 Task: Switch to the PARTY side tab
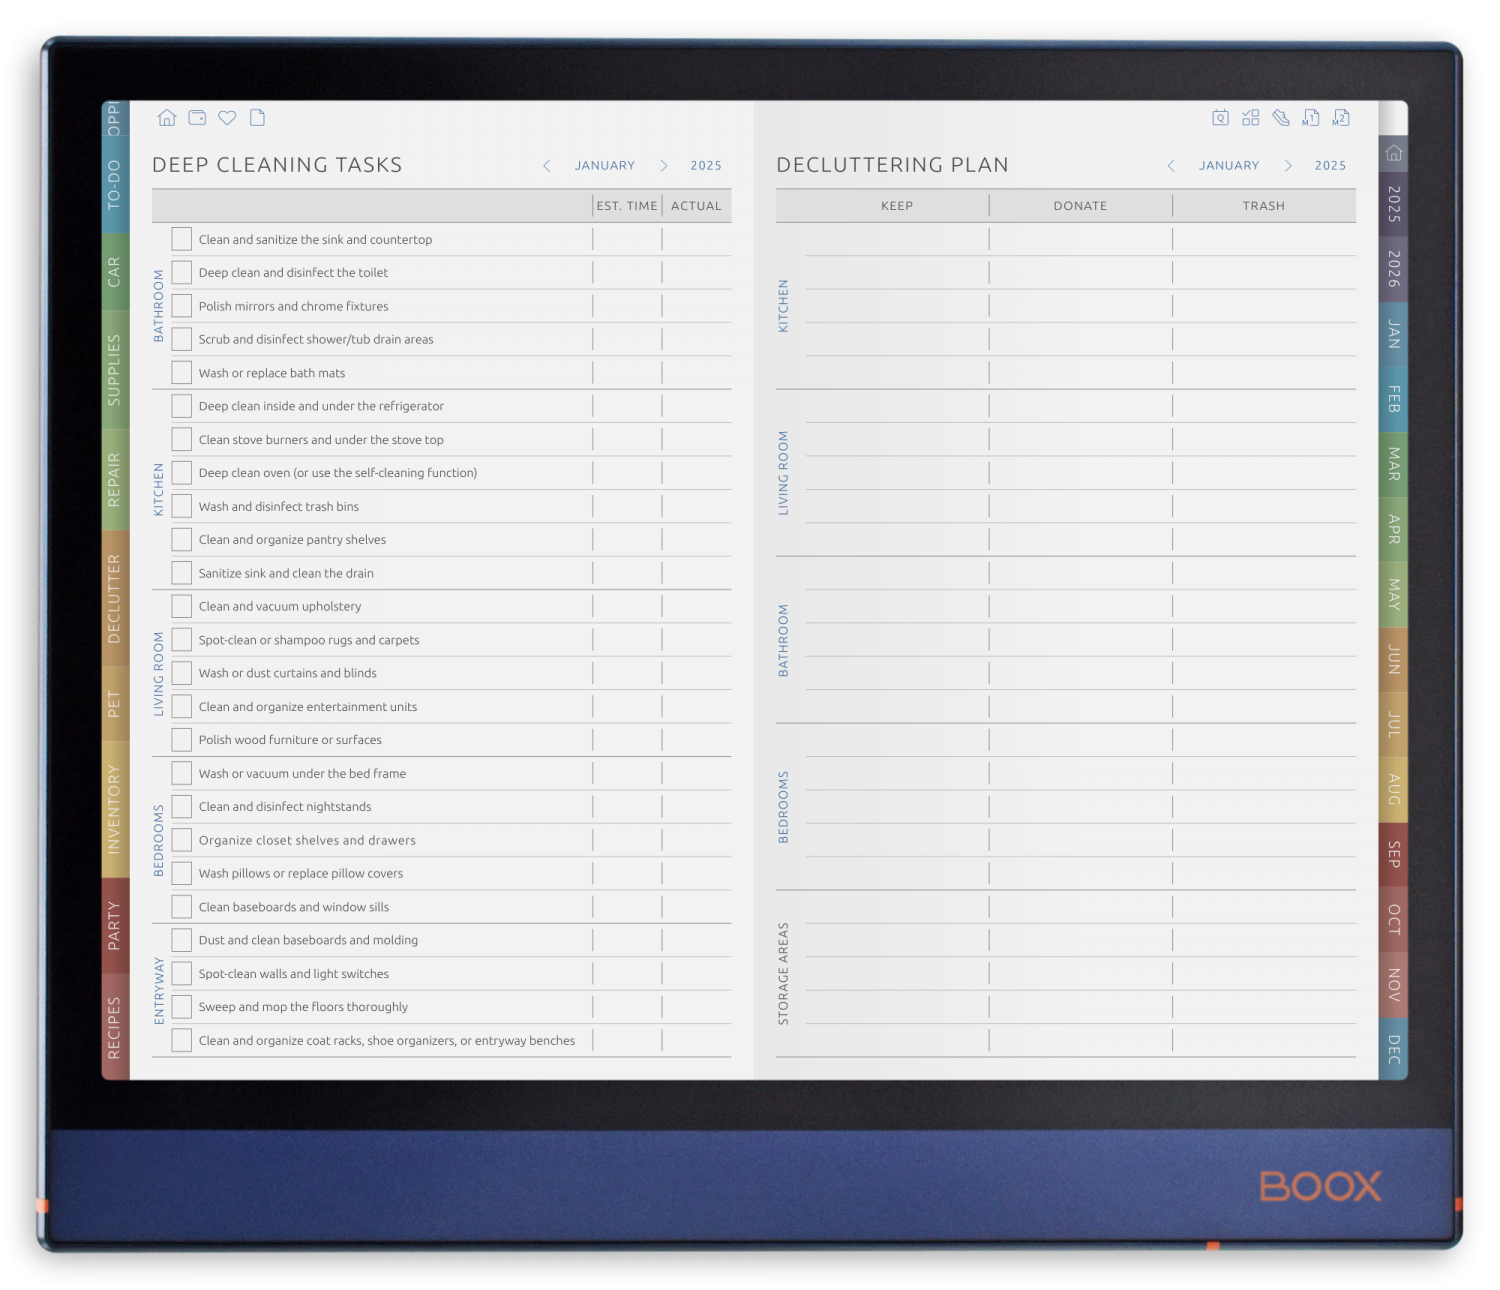click(114, 926)
